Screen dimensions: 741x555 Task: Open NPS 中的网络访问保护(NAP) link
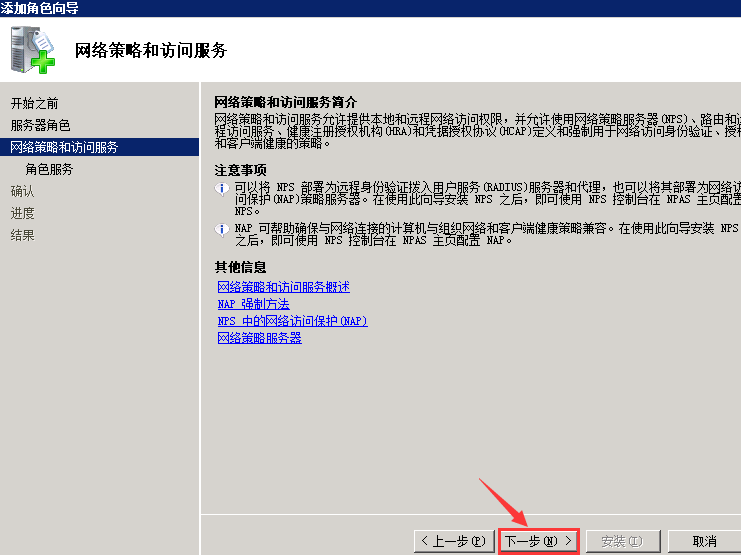pos(292,321)
